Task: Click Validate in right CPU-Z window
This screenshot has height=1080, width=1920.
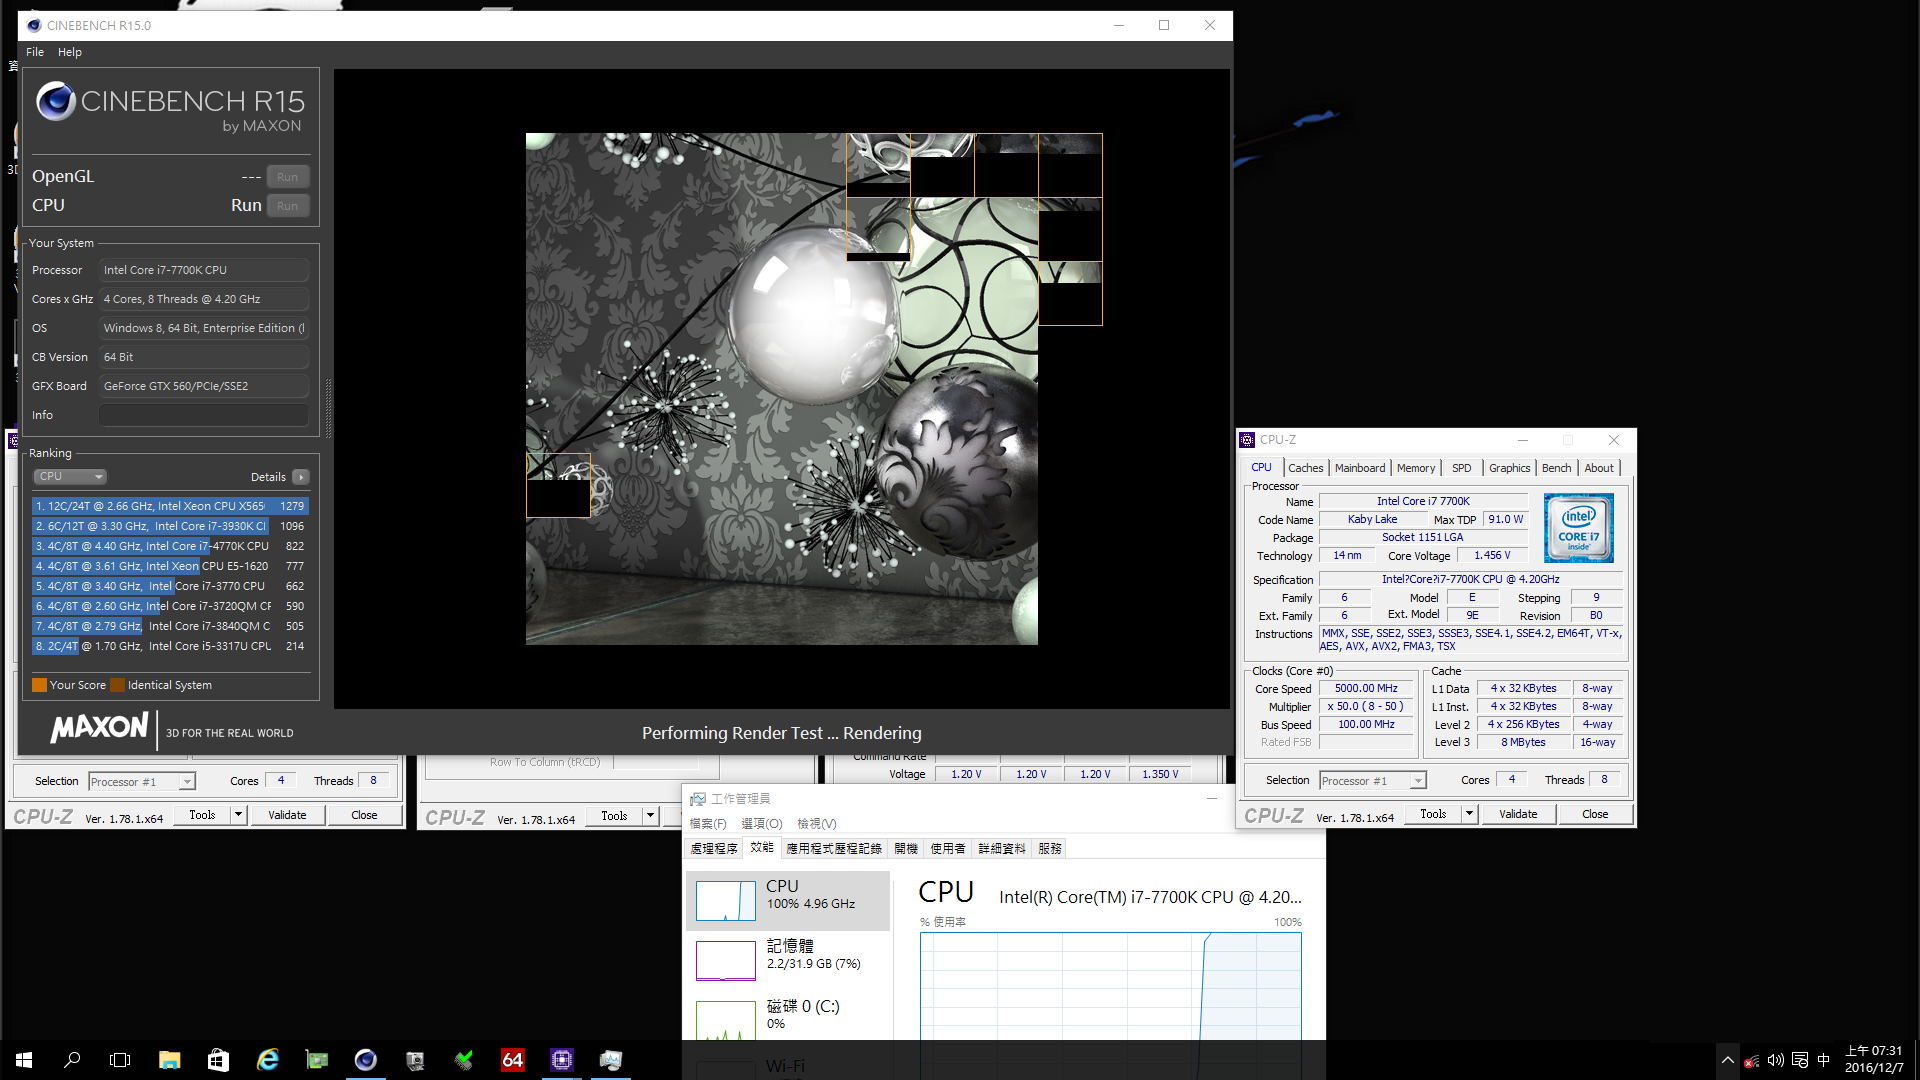Action: [1518, 814]
